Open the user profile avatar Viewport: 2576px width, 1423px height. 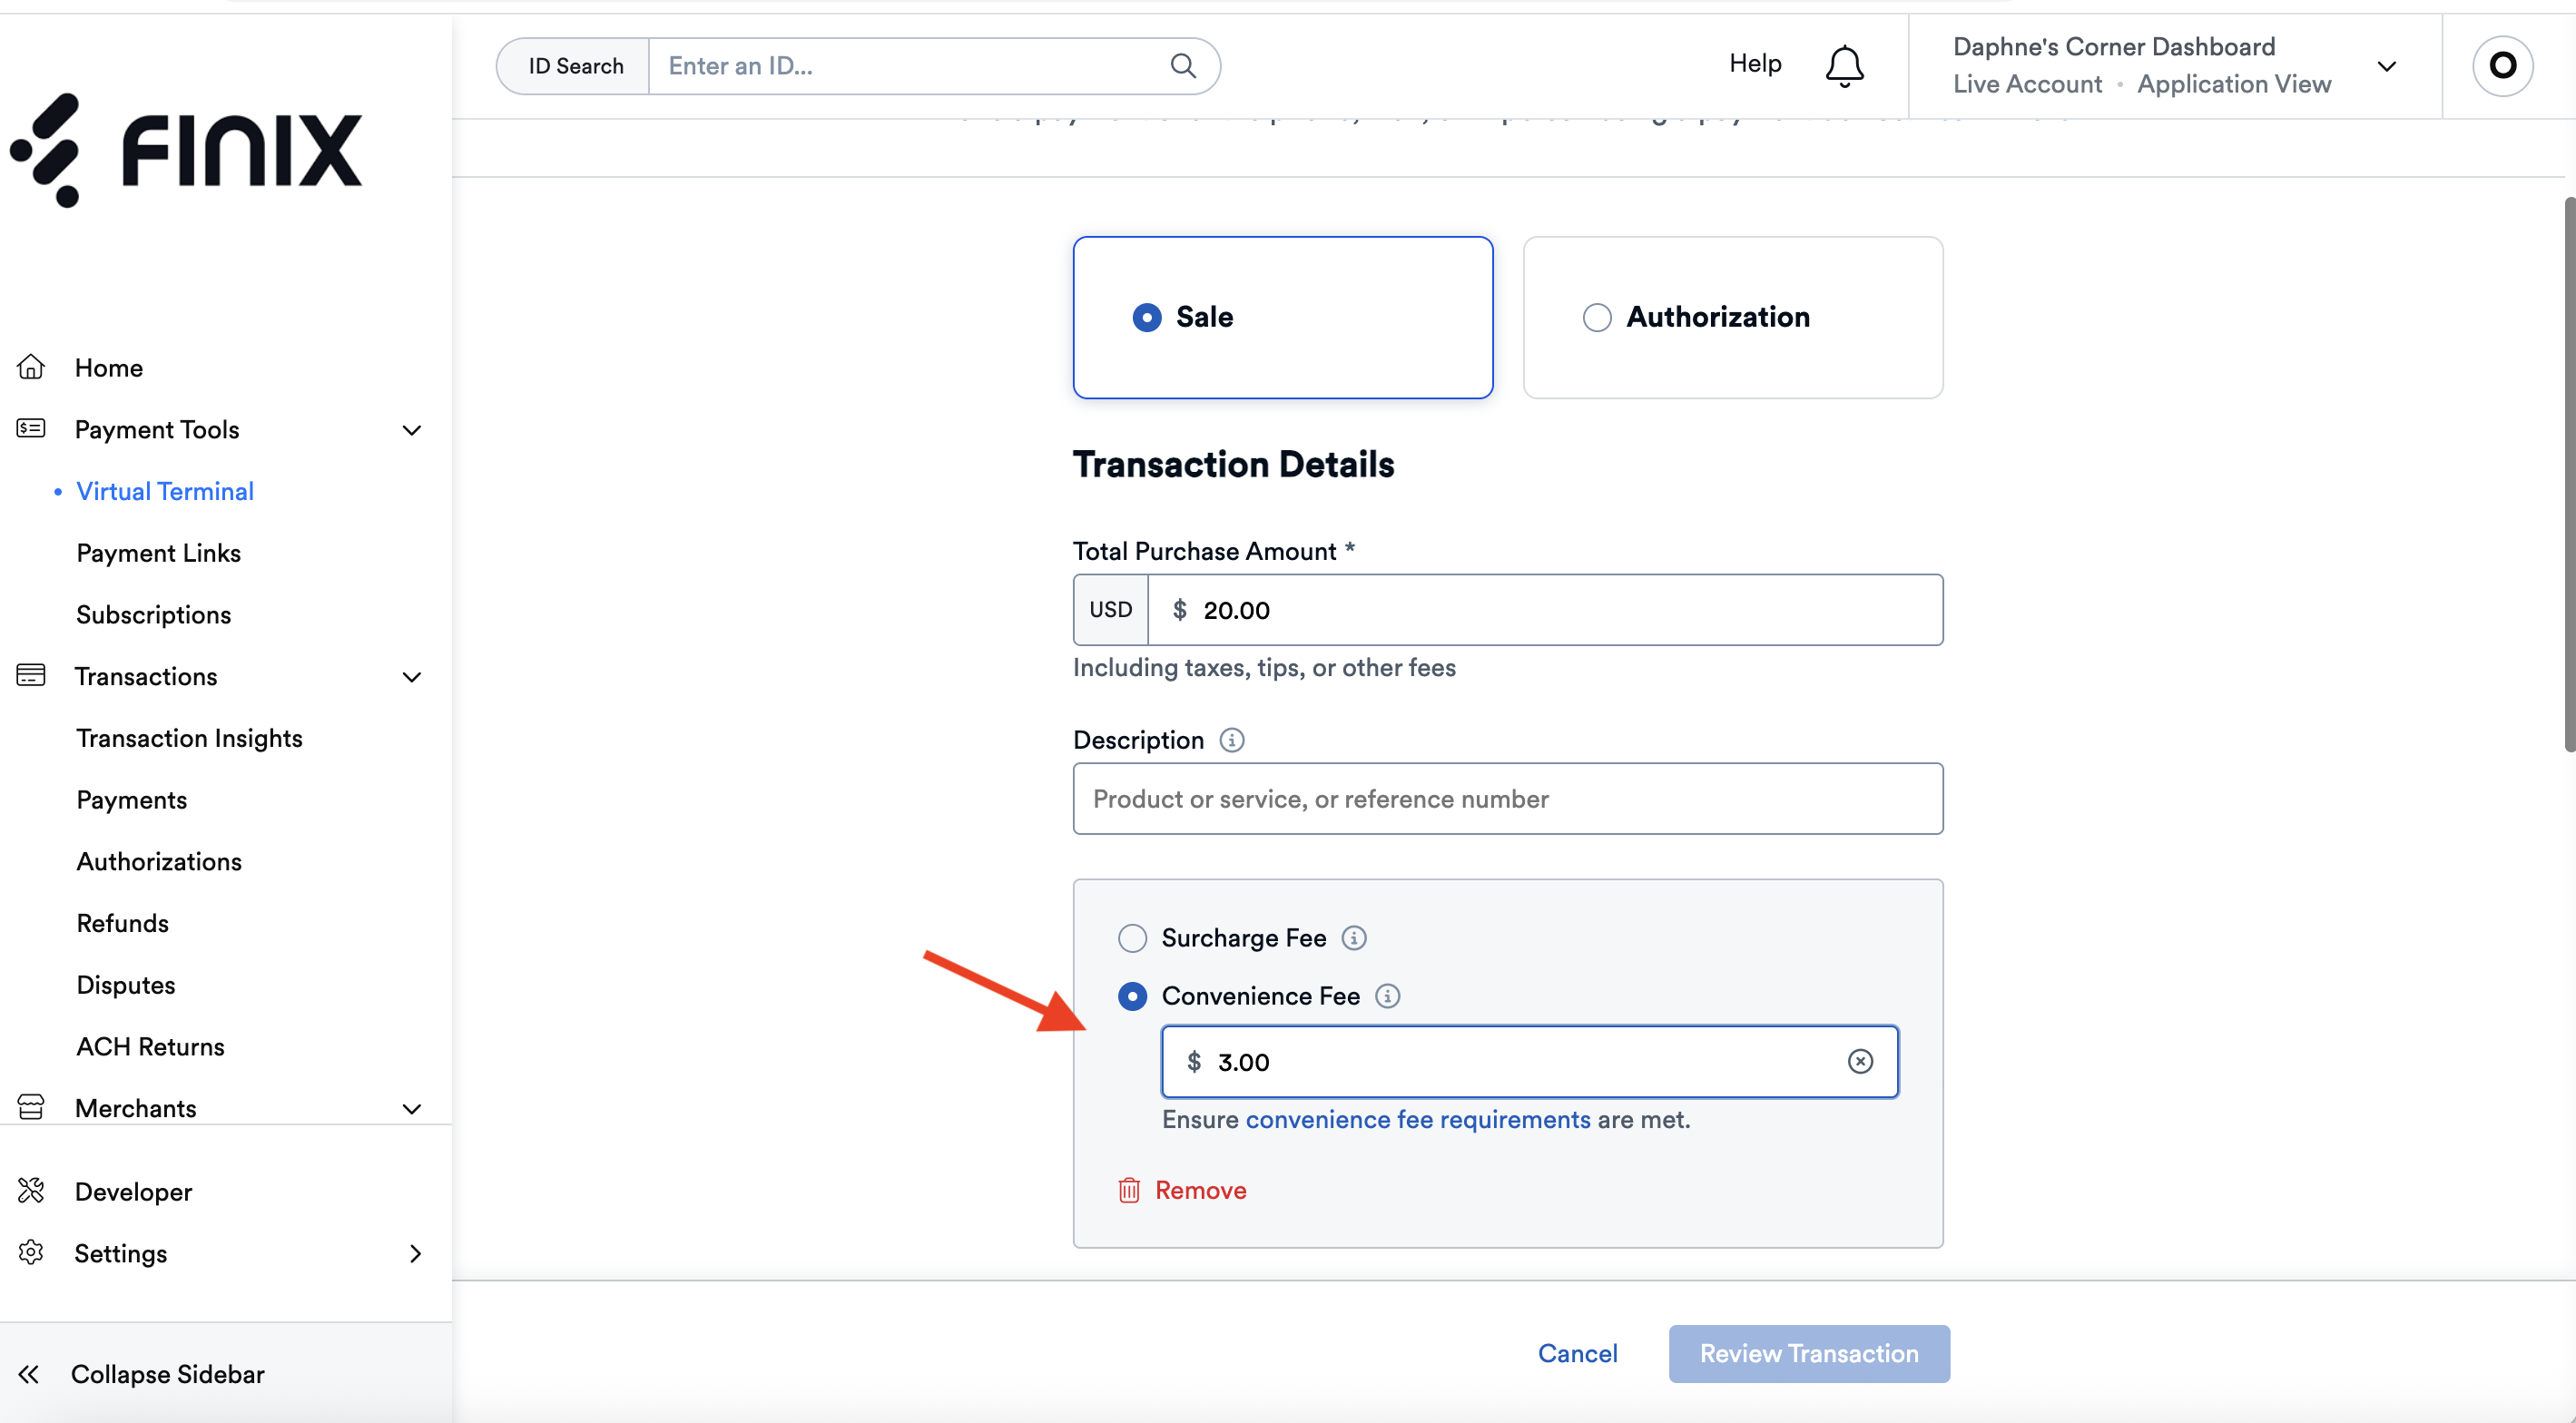[x=2502, y=66]
